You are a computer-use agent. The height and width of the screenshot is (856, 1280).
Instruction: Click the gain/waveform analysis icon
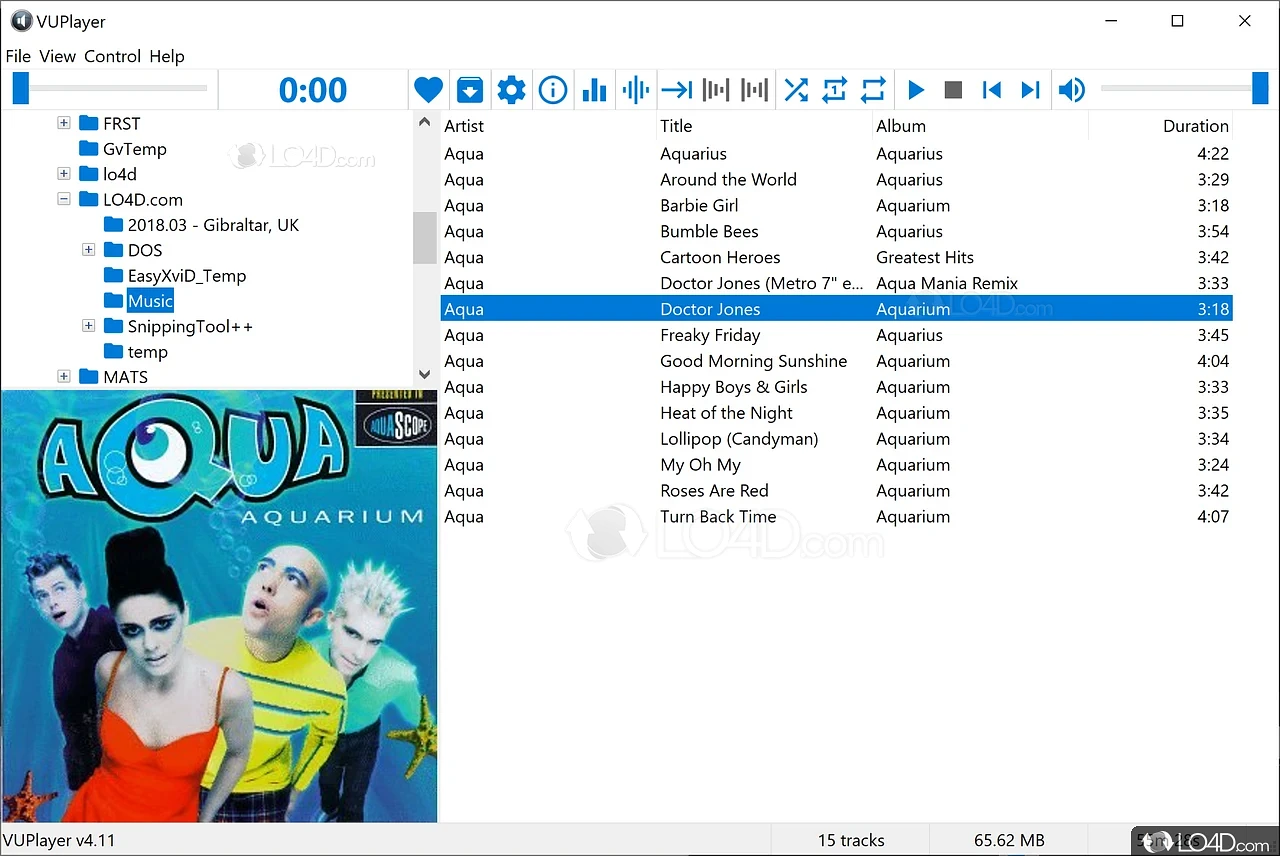635,89
